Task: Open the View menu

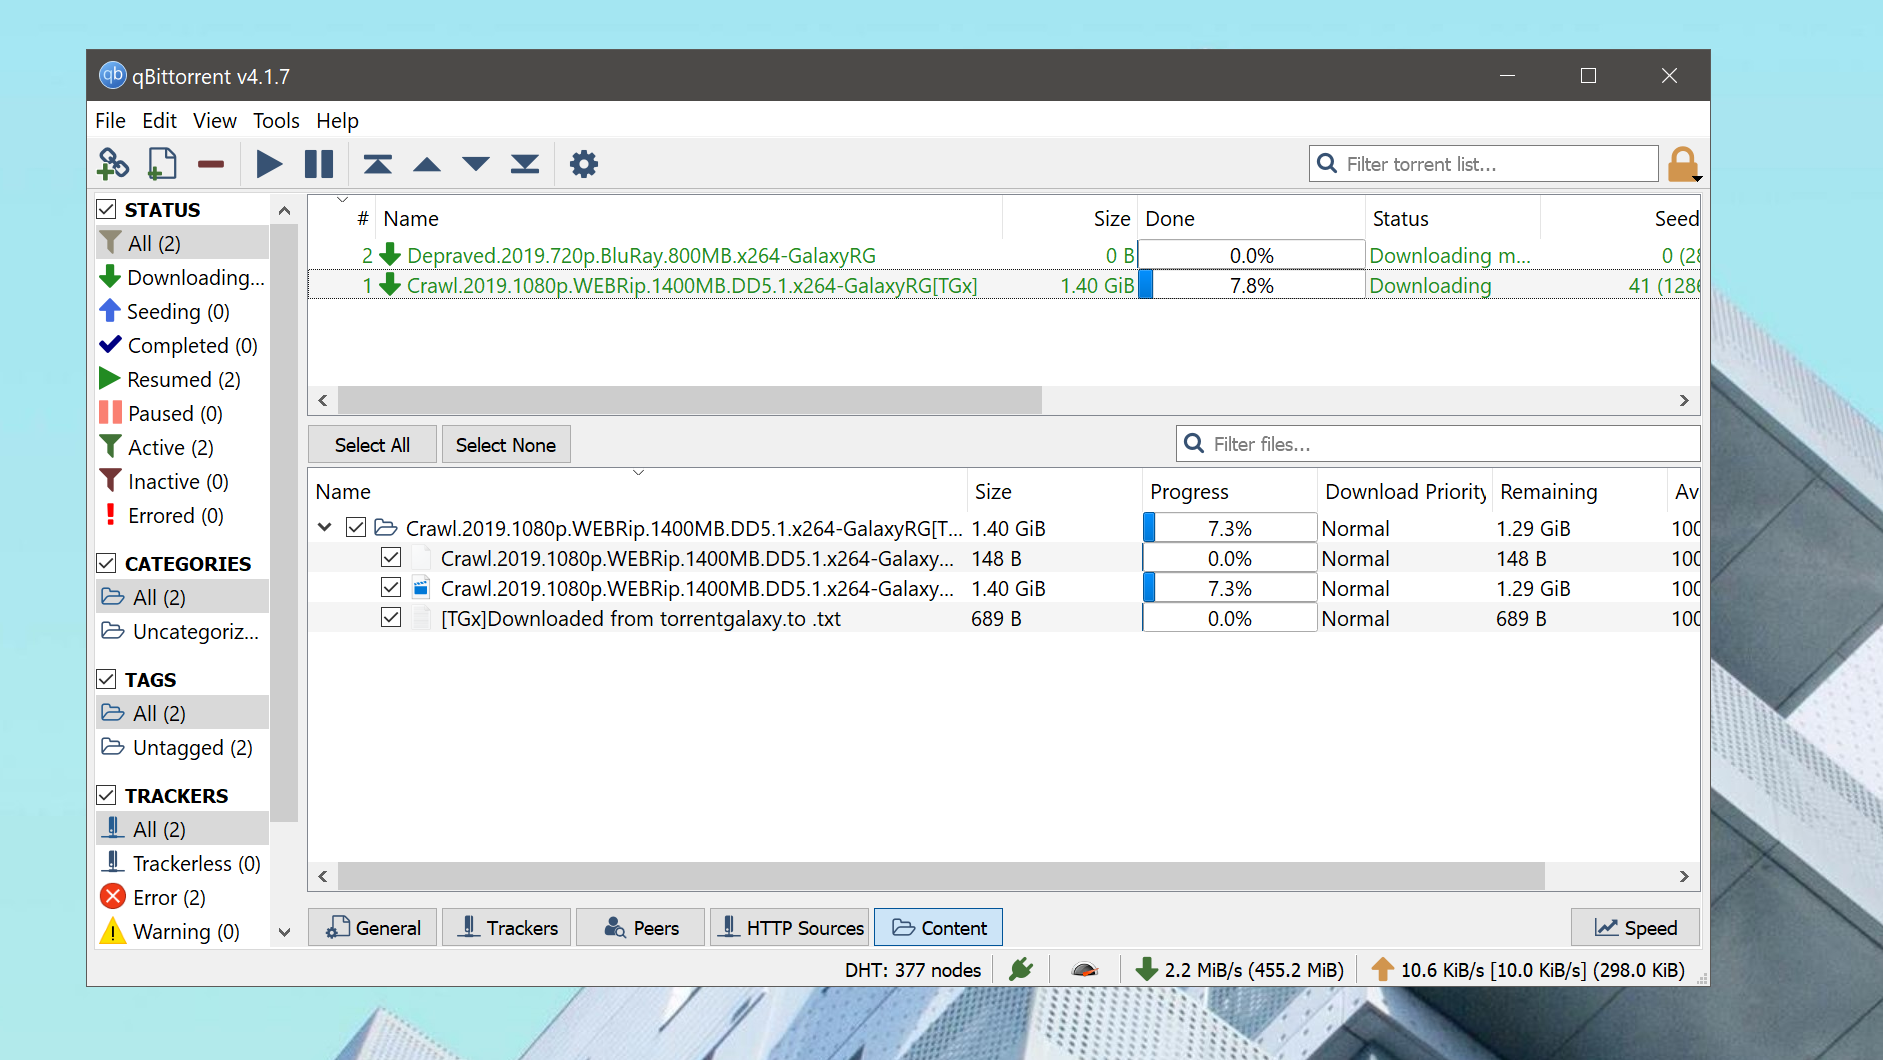Action: 215,121
